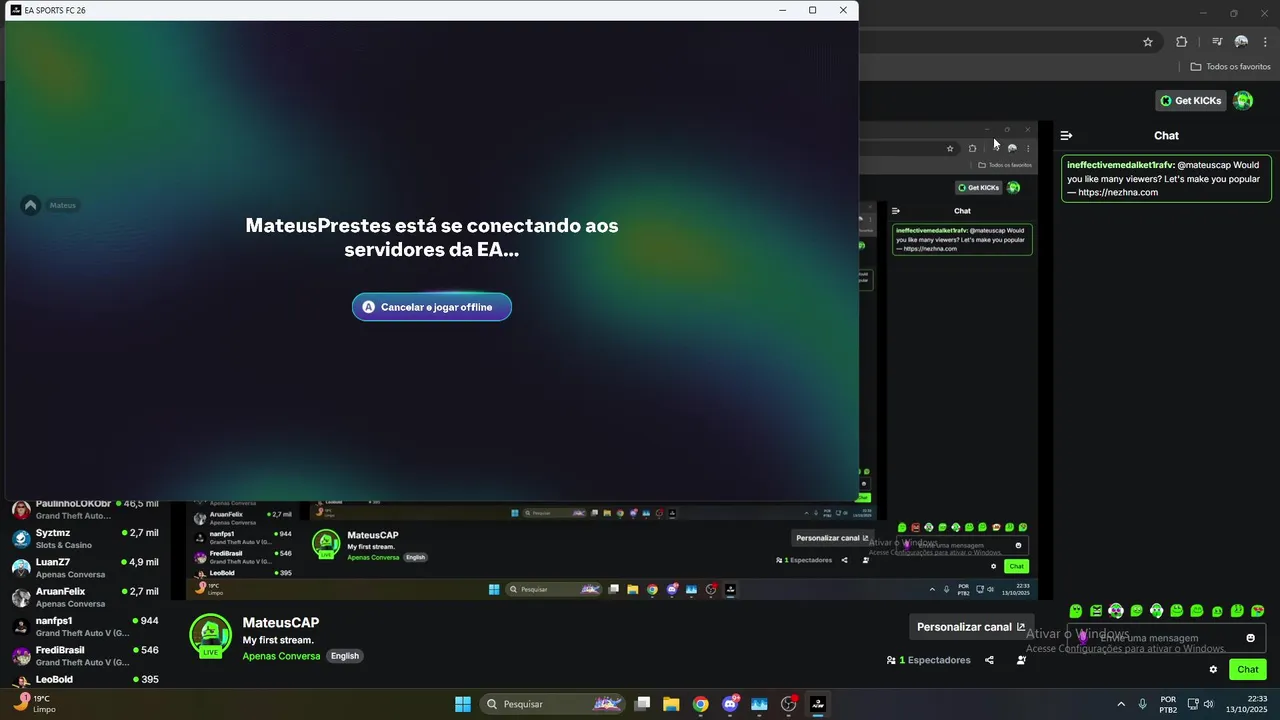Click the English language tag
This screenshot has width=1280, height=720.
click(x=345, y=656)
